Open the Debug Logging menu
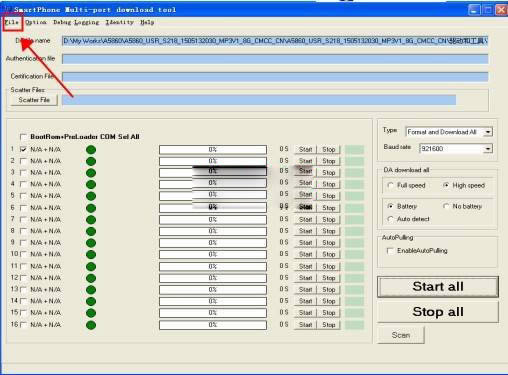This screenshot has width=508, height=375. coord(76,22)
